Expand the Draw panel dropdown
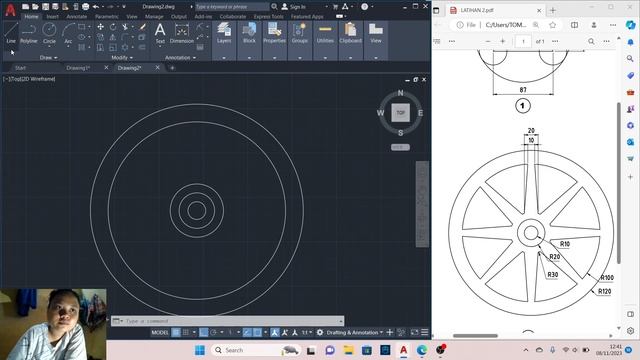 (49, 58)
